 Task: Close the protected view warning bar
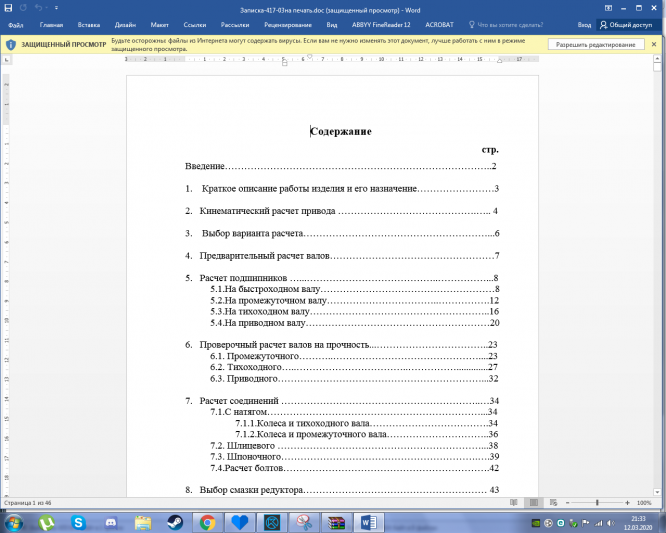click(x=654, y=44)
